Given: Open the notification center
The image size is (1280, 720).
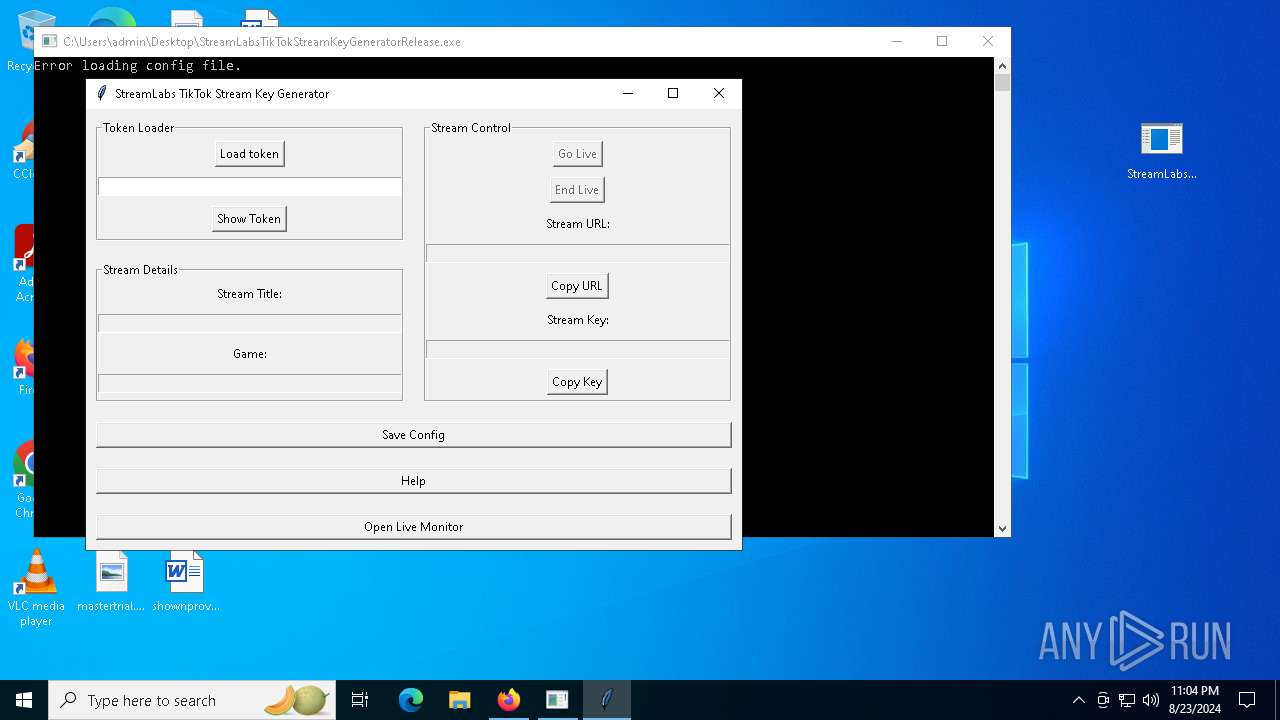Looking at the screenshot, I should (x=1247, y=700).
